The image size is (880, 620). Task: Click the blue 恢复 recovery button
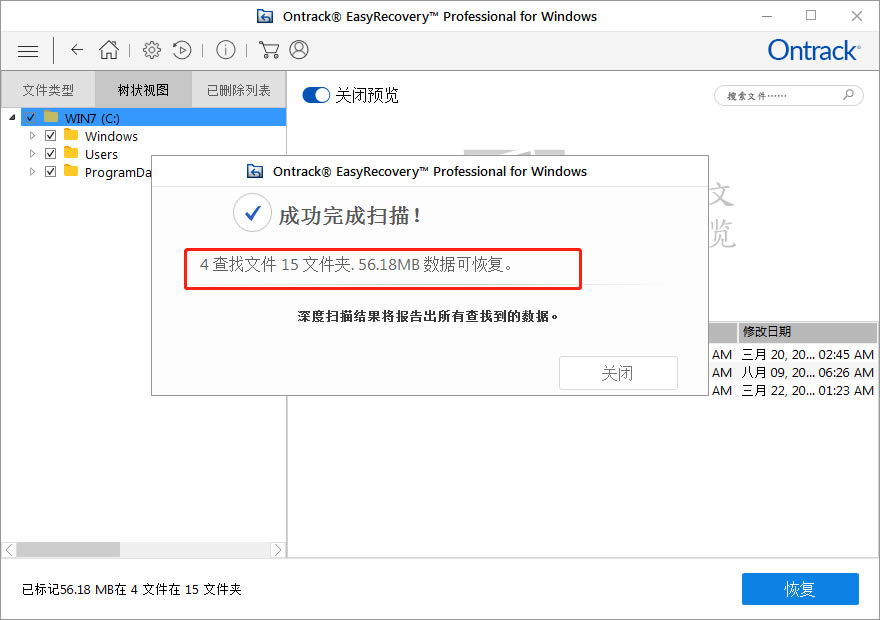pos(800,589)
